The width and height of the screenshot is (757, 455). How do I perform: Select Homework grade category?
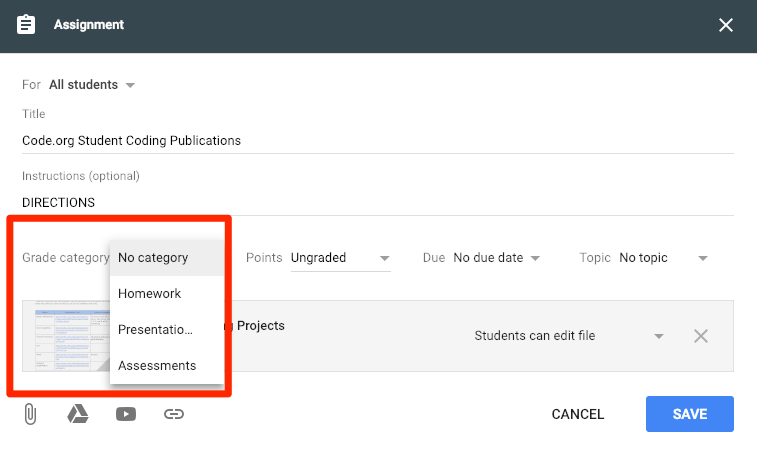(x=167, y=294)
